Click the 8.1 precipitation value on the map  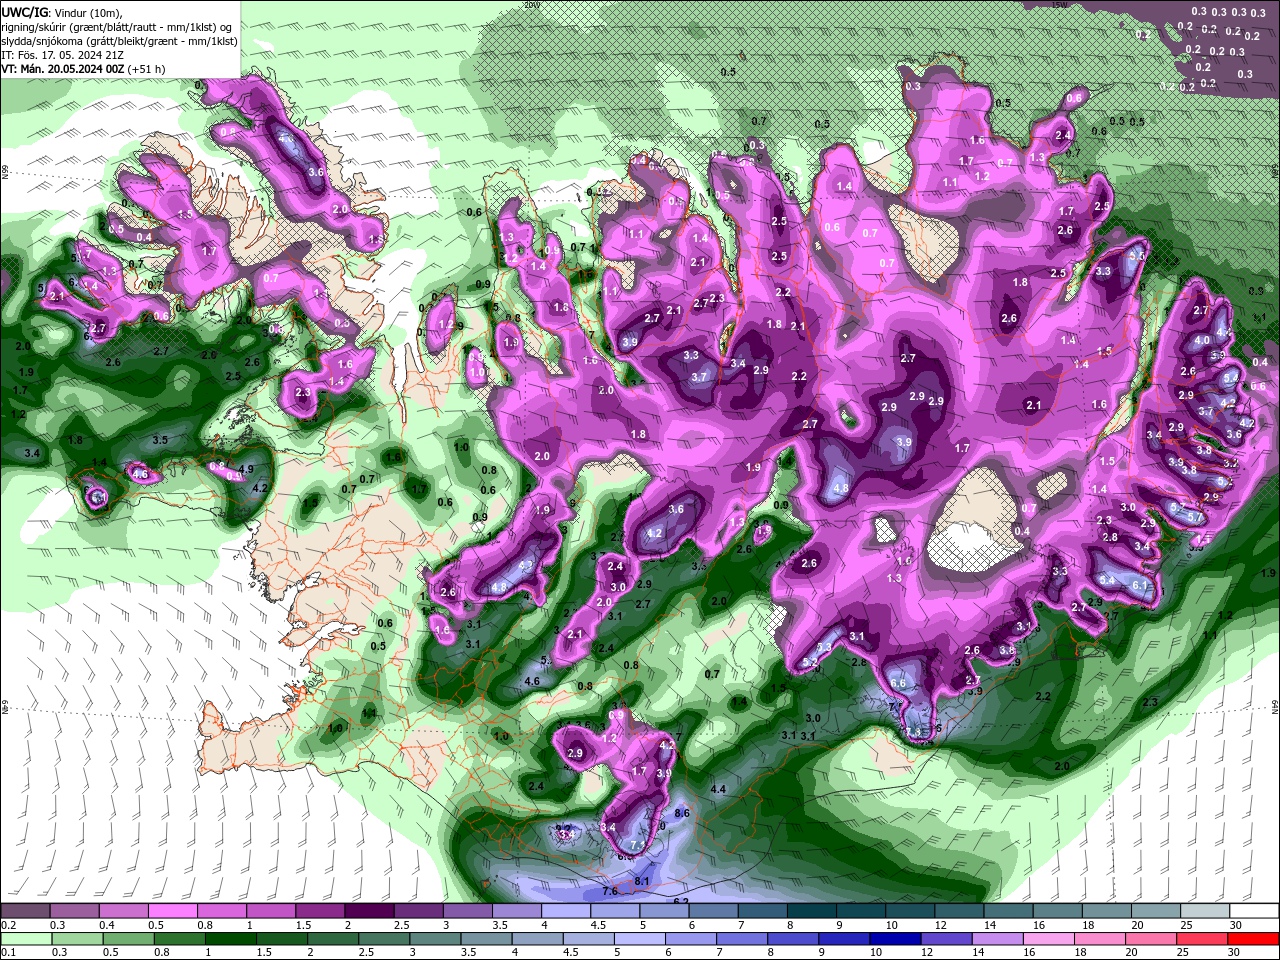click(643, 881)
